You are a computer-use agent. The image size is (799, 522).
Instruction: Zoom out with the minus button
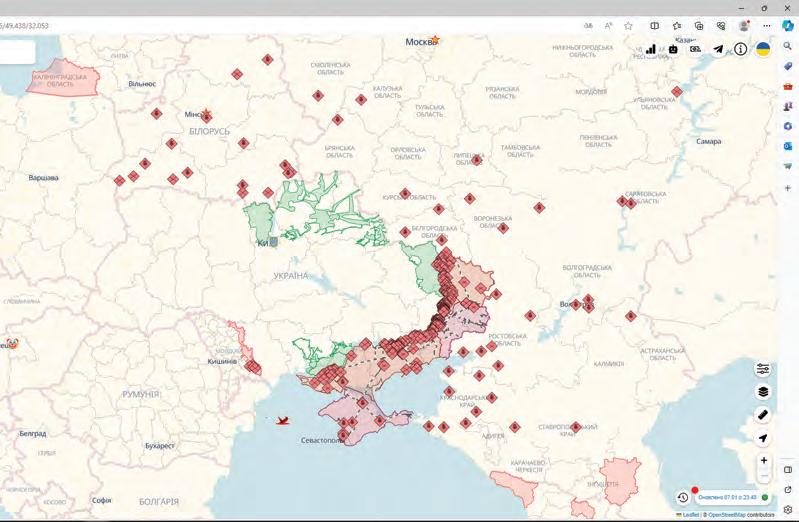[x=764, y=476]
